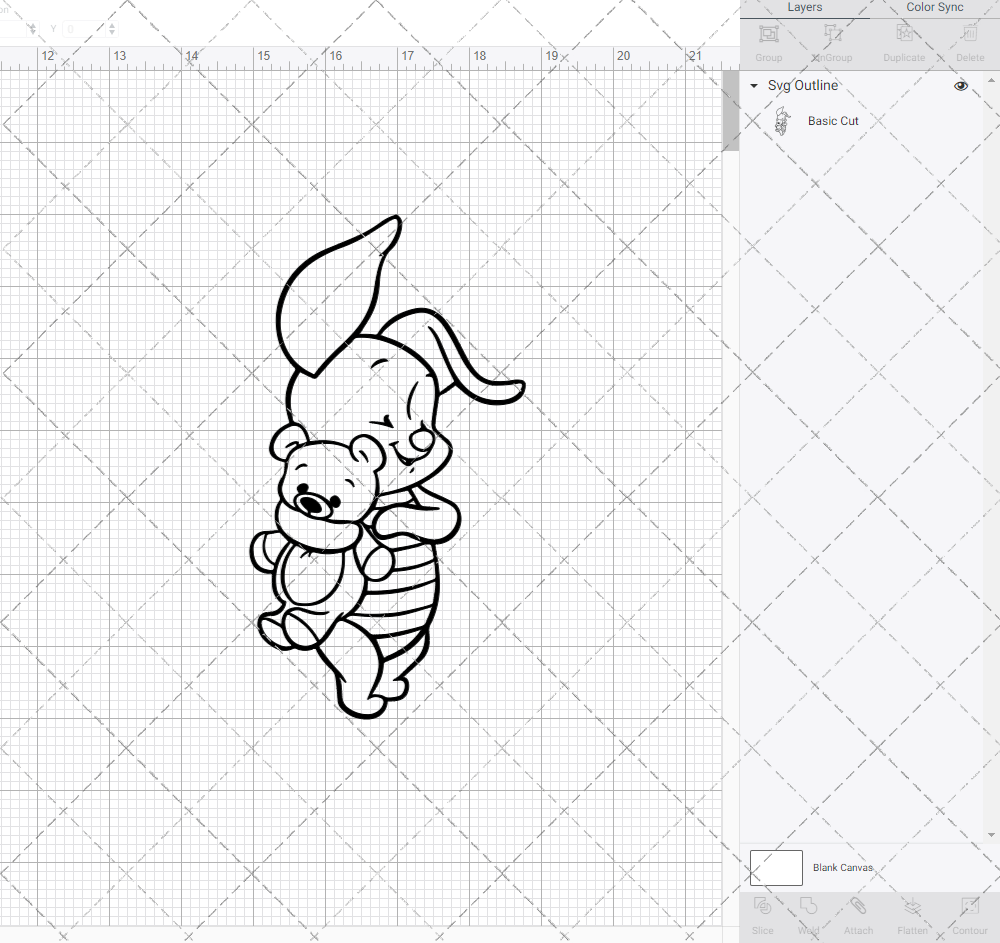Viewport: 1000px width, 943px height.
Task: Click the UnGroup icon
Action: click(x=832, y=33)
